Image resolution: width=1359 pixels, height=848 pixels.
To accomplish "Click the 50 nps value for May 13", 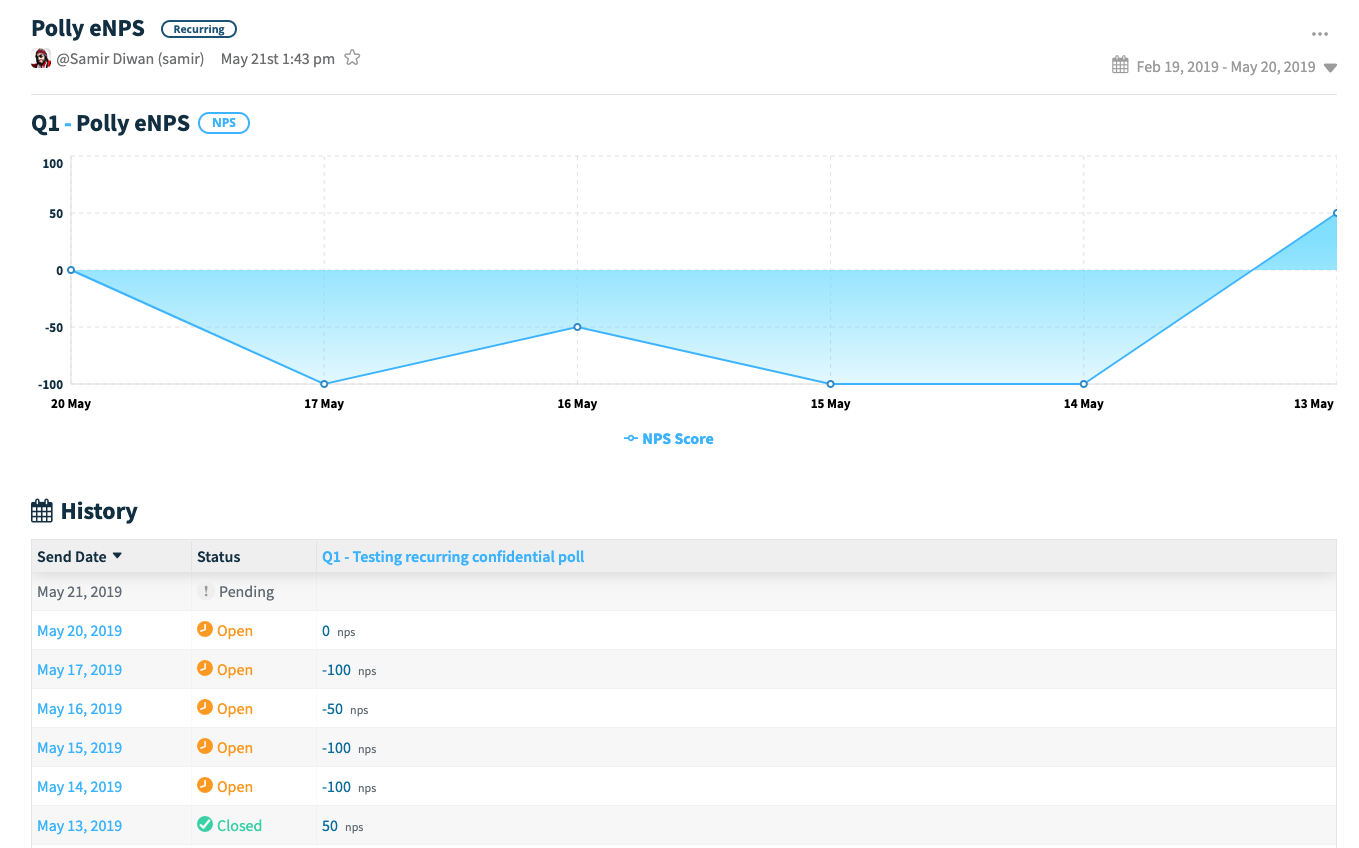I will coord(343,826).
